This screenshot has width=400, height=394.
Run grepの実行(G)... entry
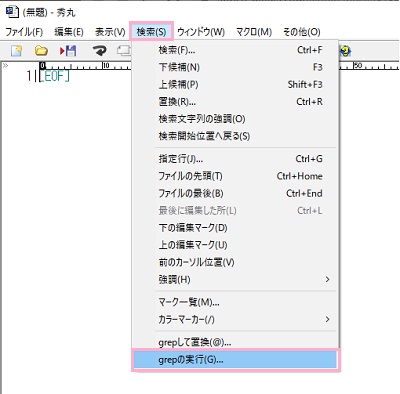tap(235, 360)
